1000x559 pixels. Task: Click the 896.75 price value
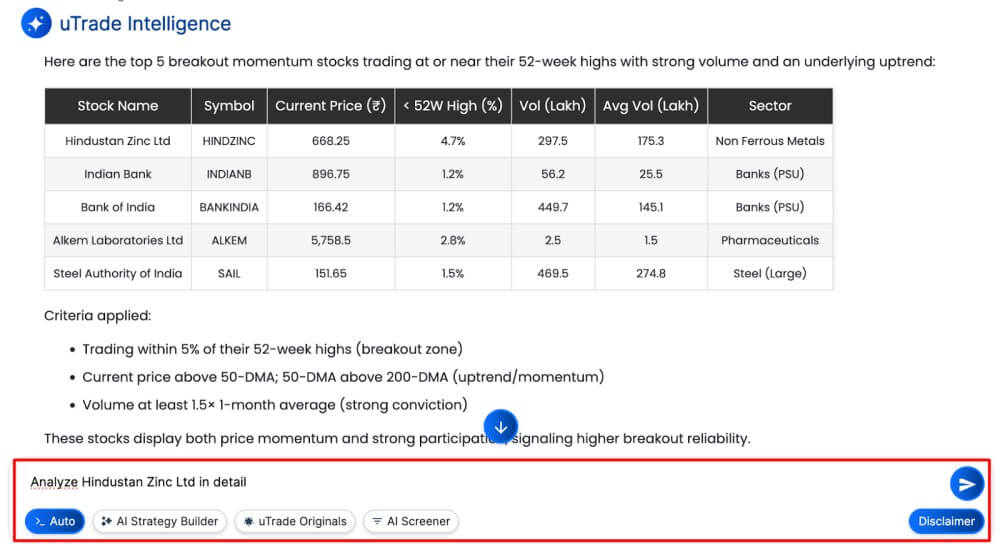click(331, 174)
